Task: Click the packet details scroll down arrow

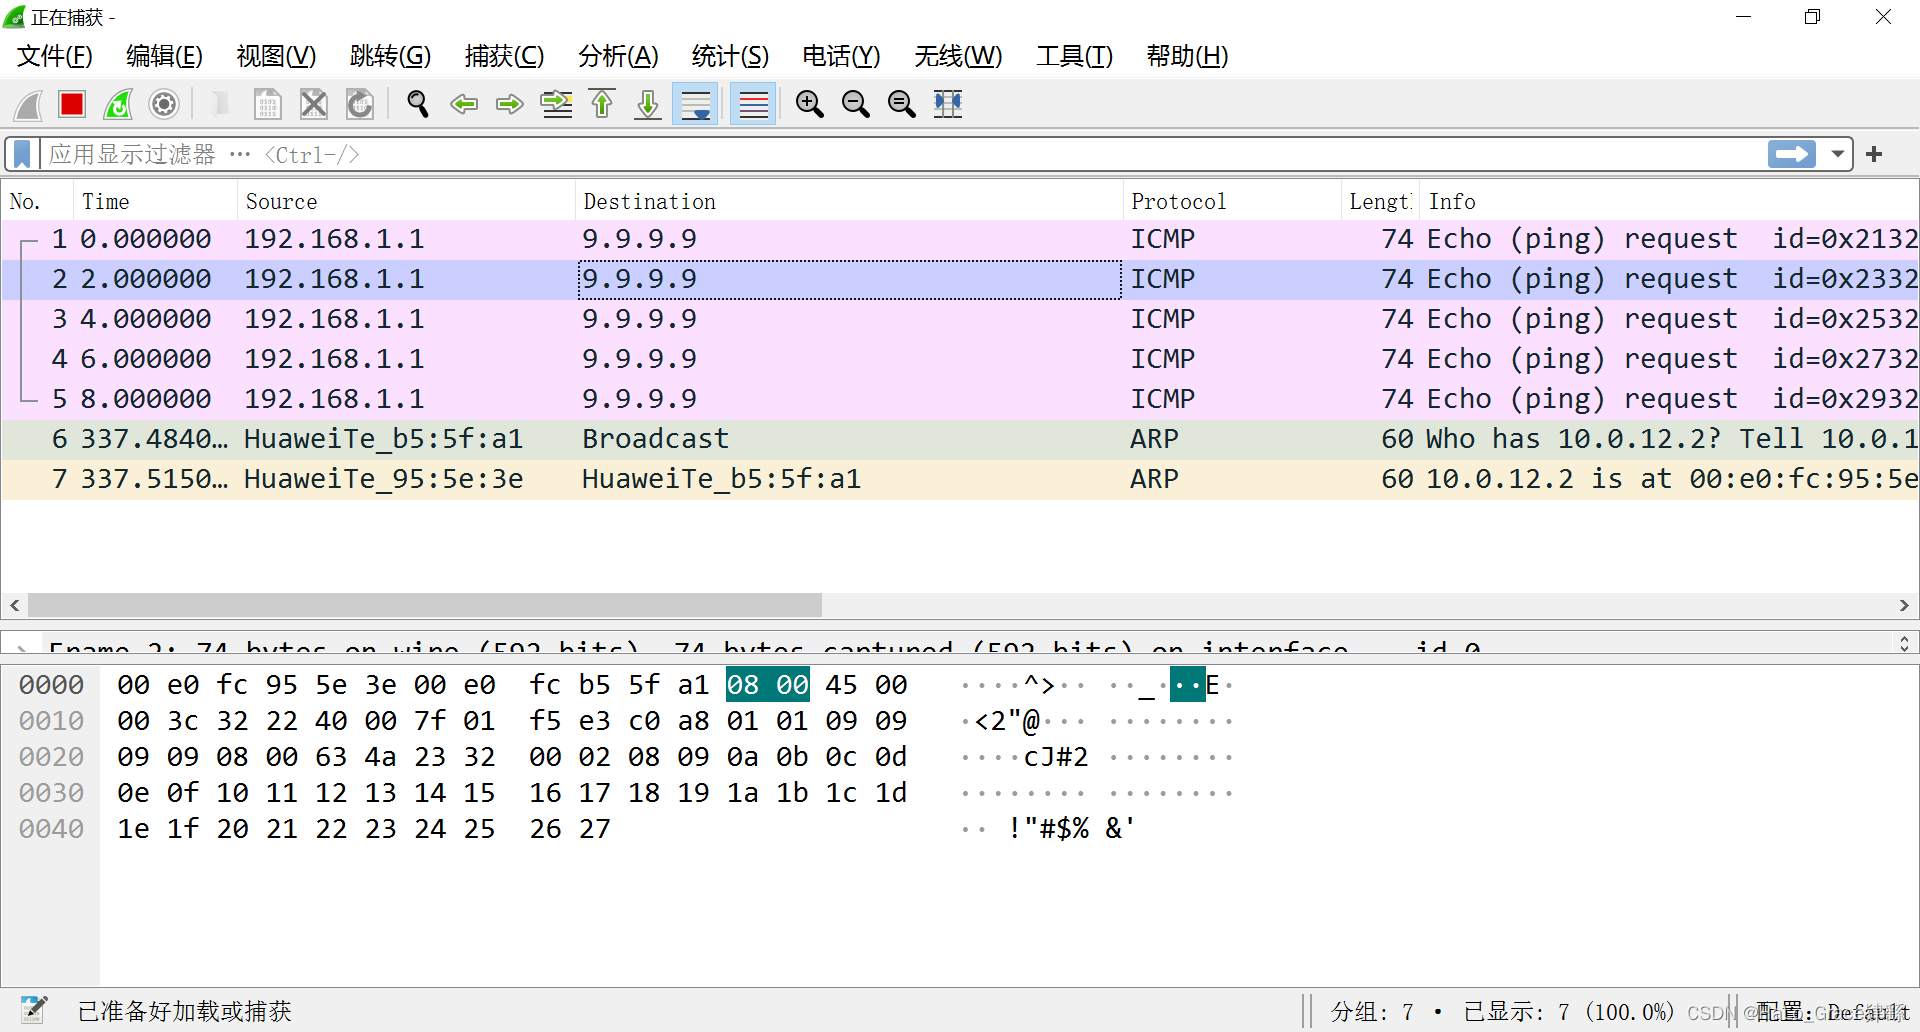Action: pyautogui.click(x=1904, y=648)
